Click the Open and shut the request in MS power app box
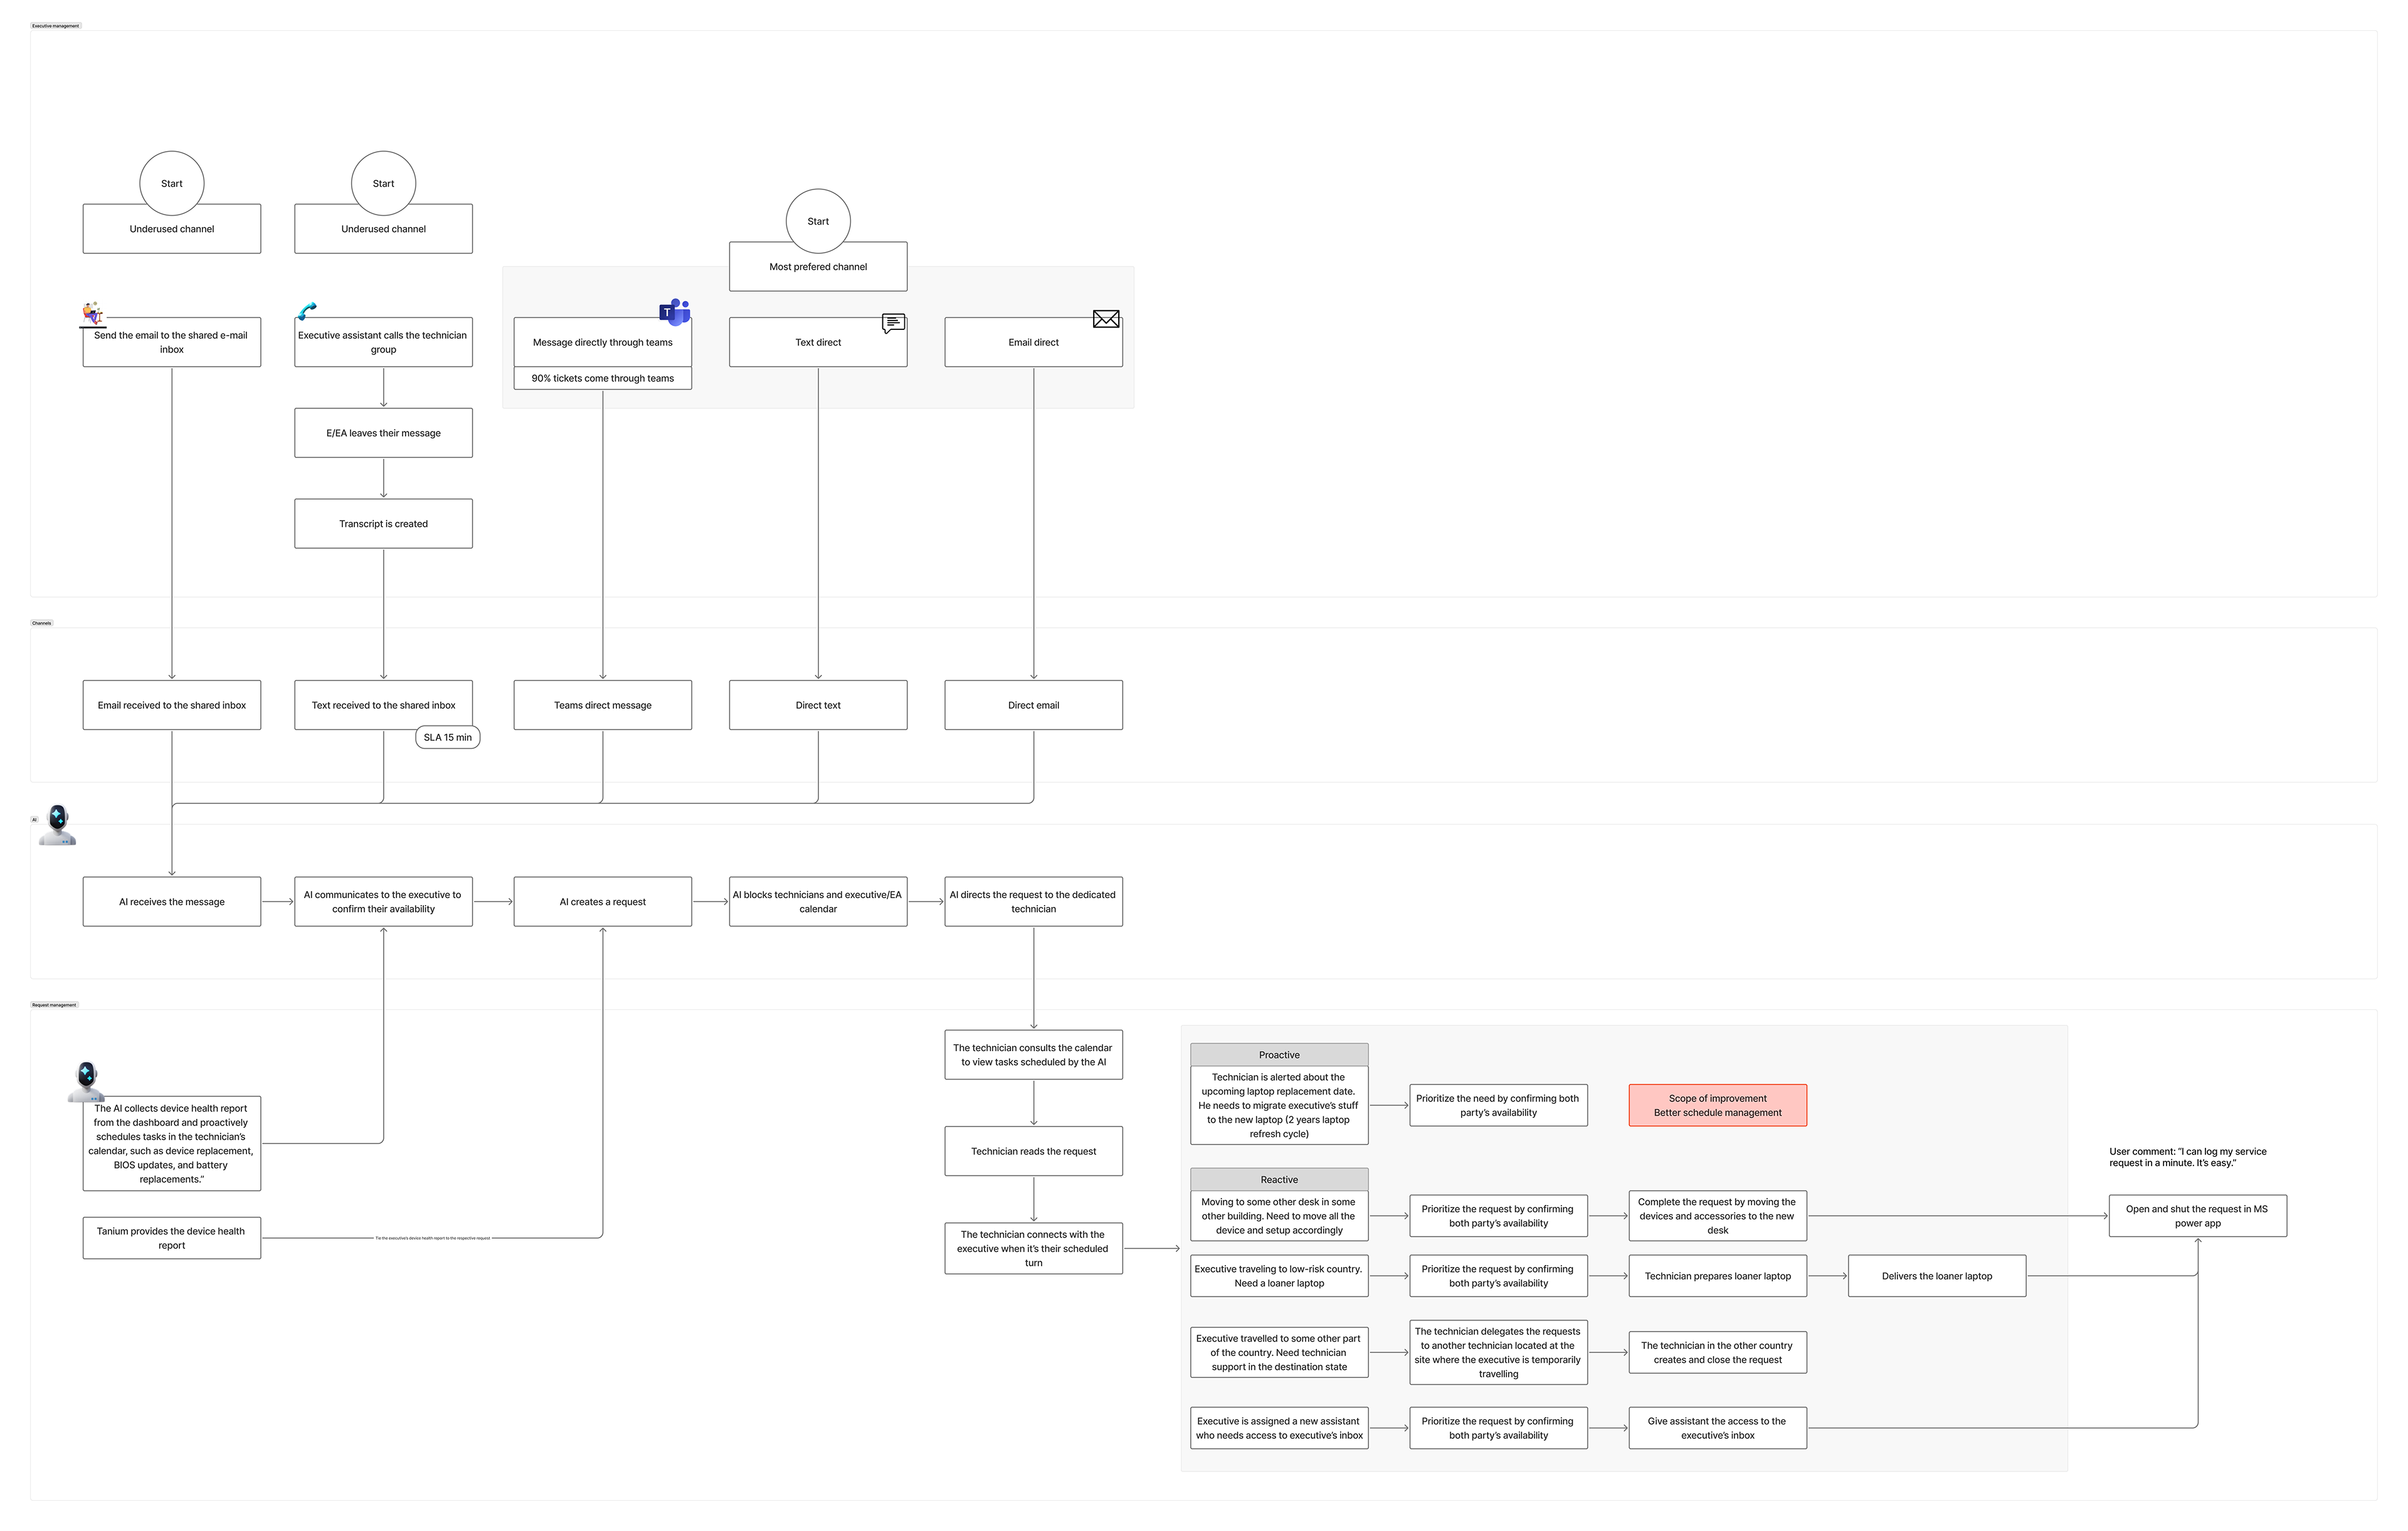The width and height of the screenshot is (2408, 1531). pyautogui.click(x=2197, y=1216)
